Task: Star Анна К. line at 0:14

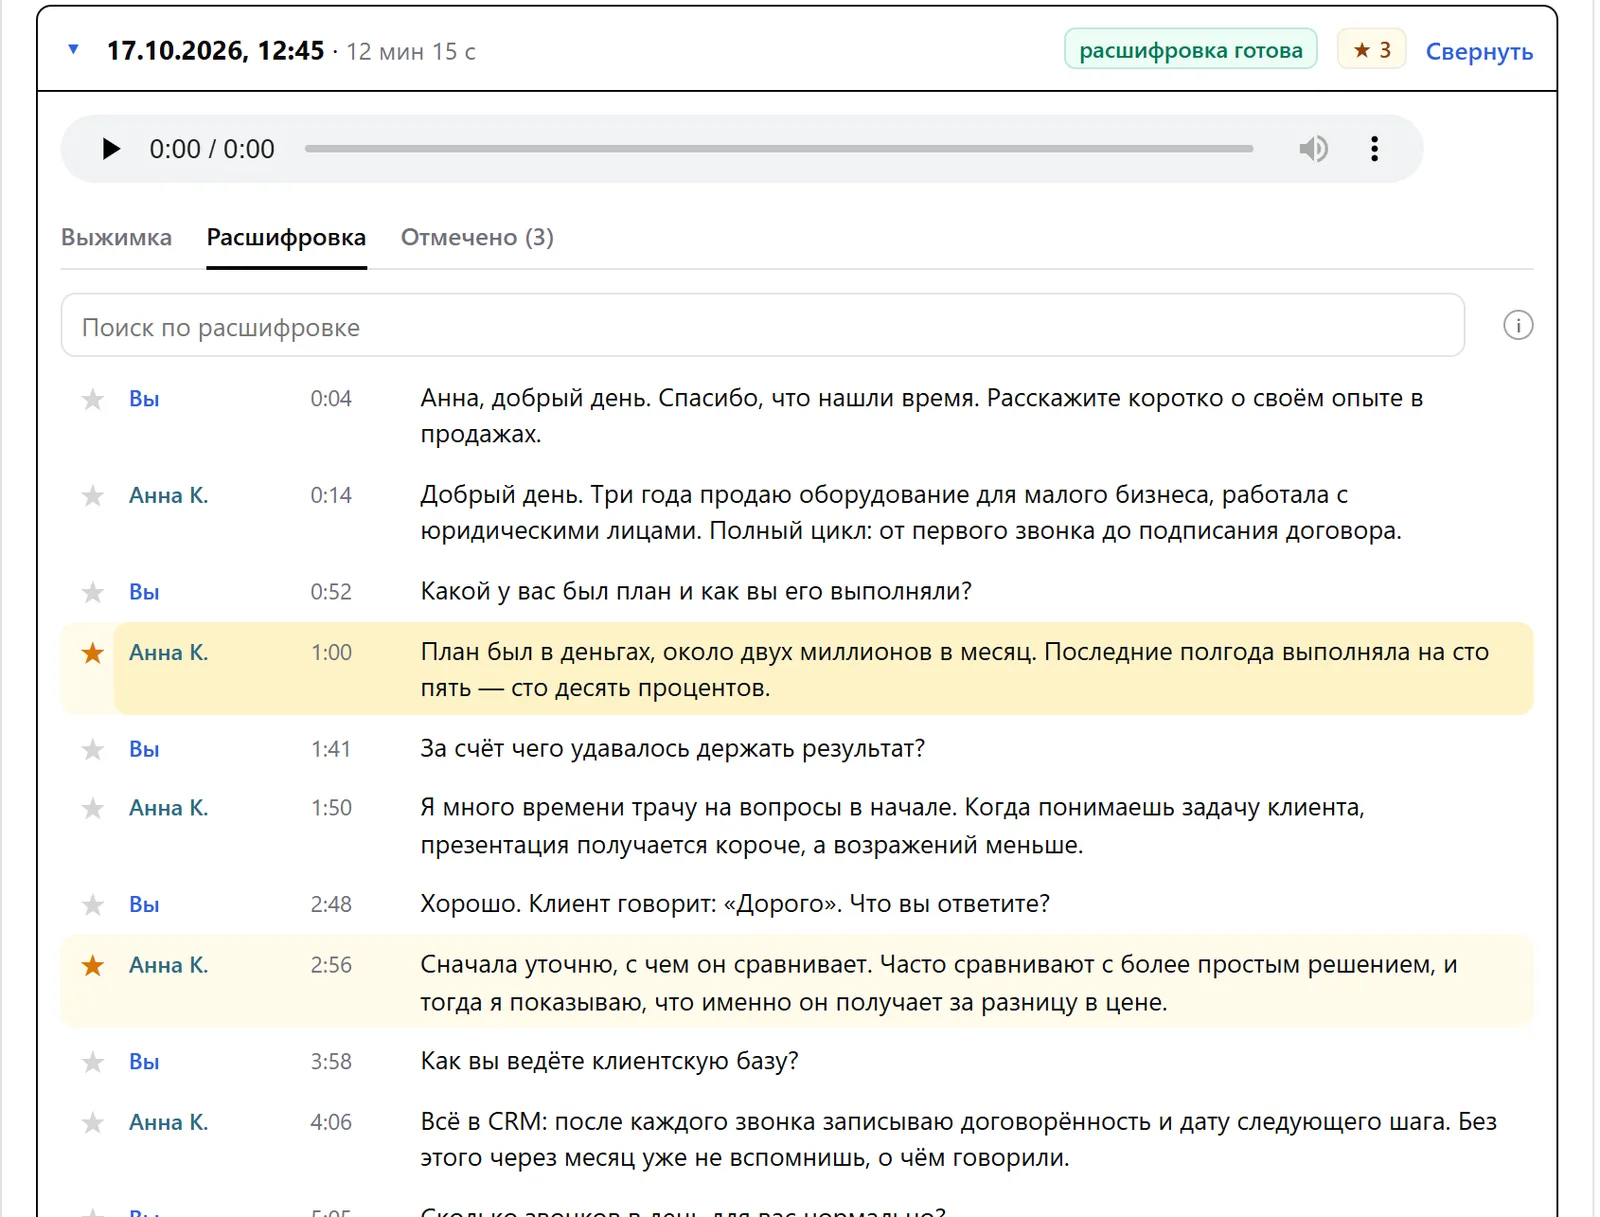Action: coord(92,496)
